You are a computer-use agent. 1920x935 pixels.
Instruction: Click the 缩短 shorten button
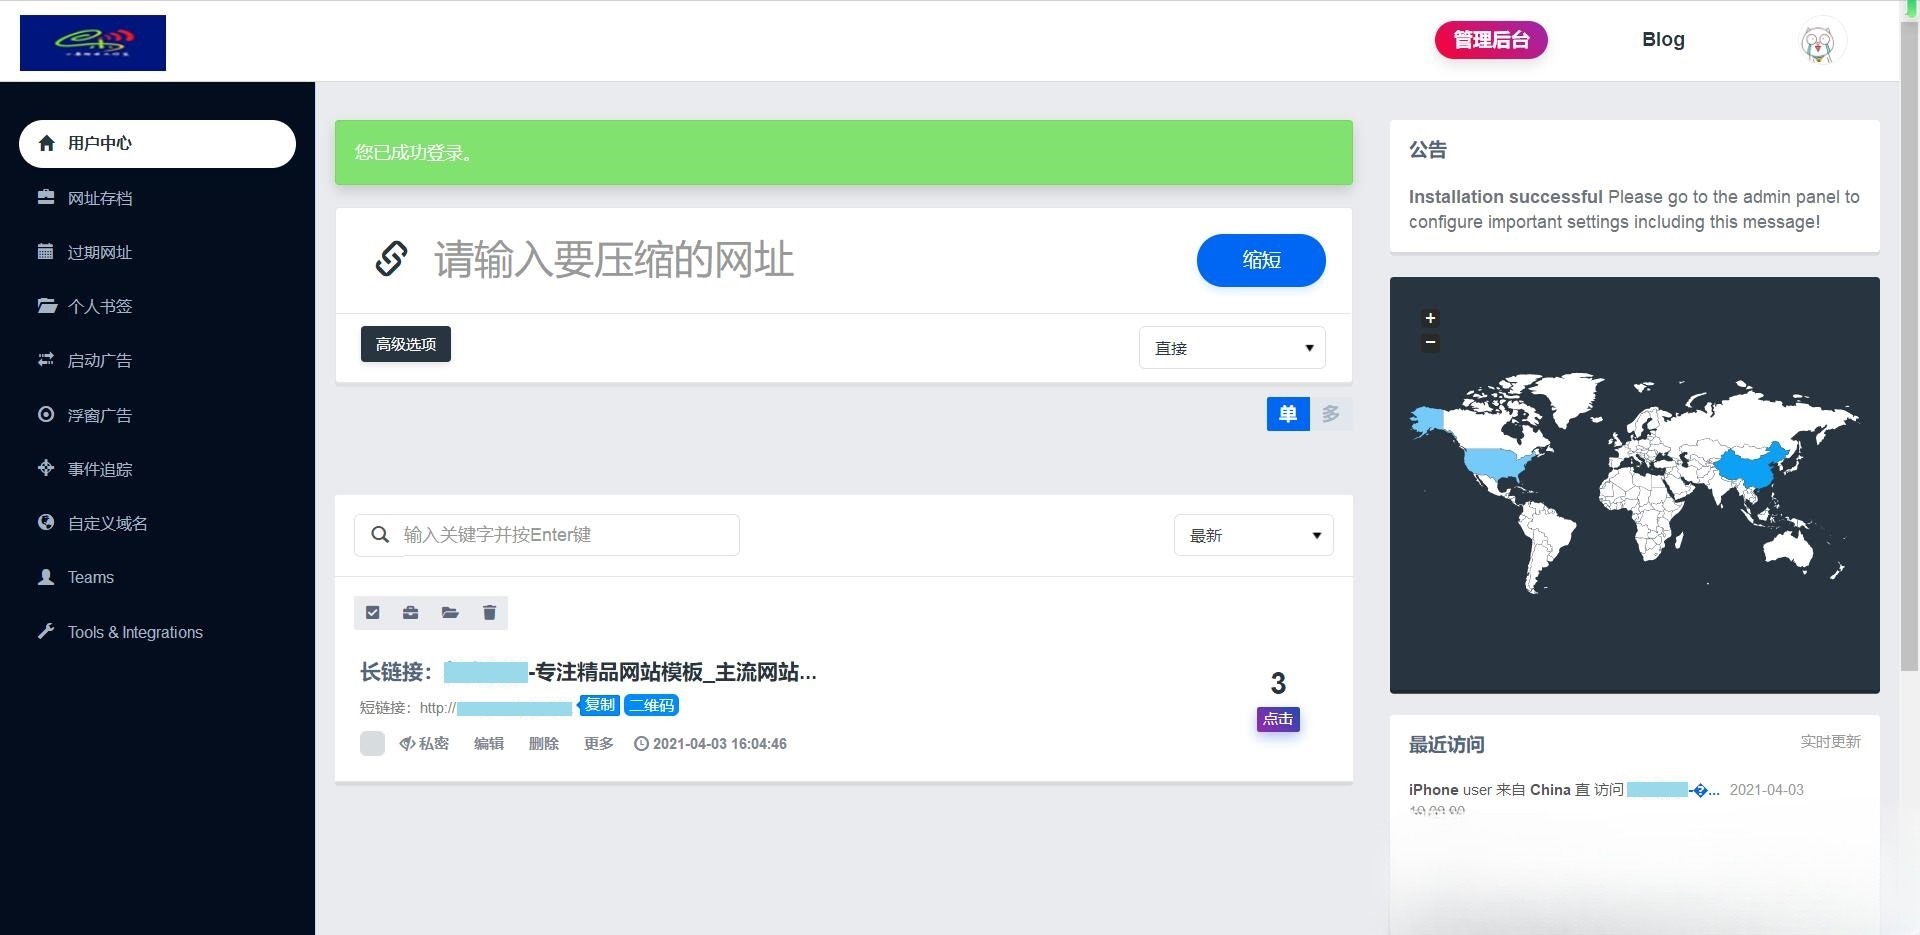pyautogui.click(x=1260, y=260)
